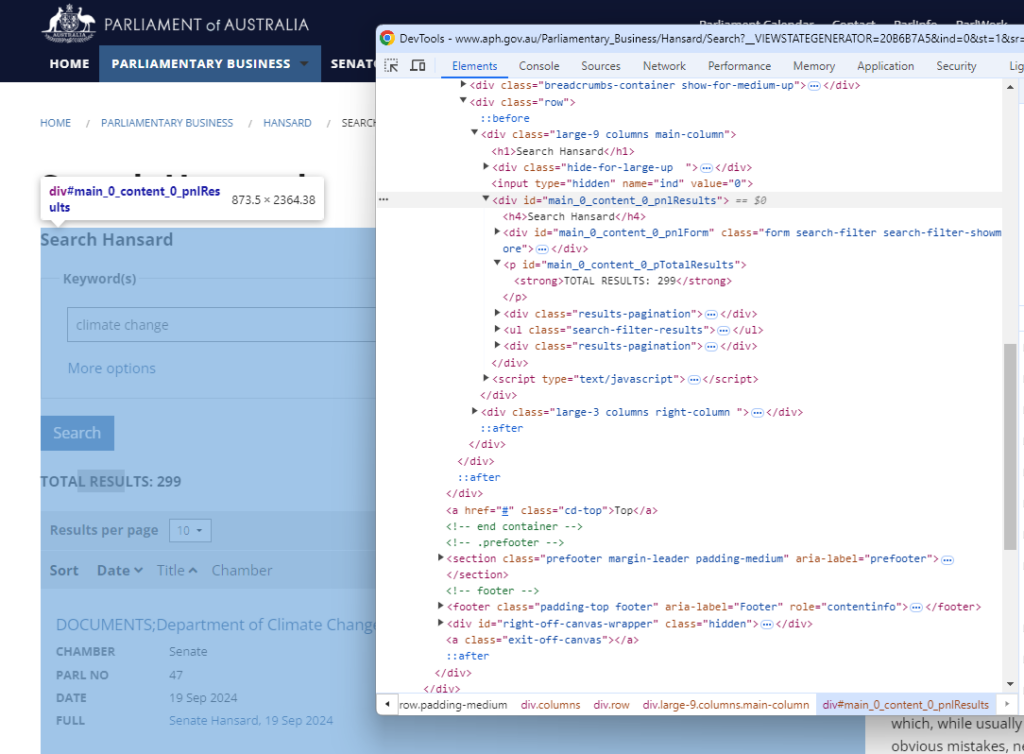Click the Search button
This screenshot has height=754, width=1024.
[x=77, y=433]
